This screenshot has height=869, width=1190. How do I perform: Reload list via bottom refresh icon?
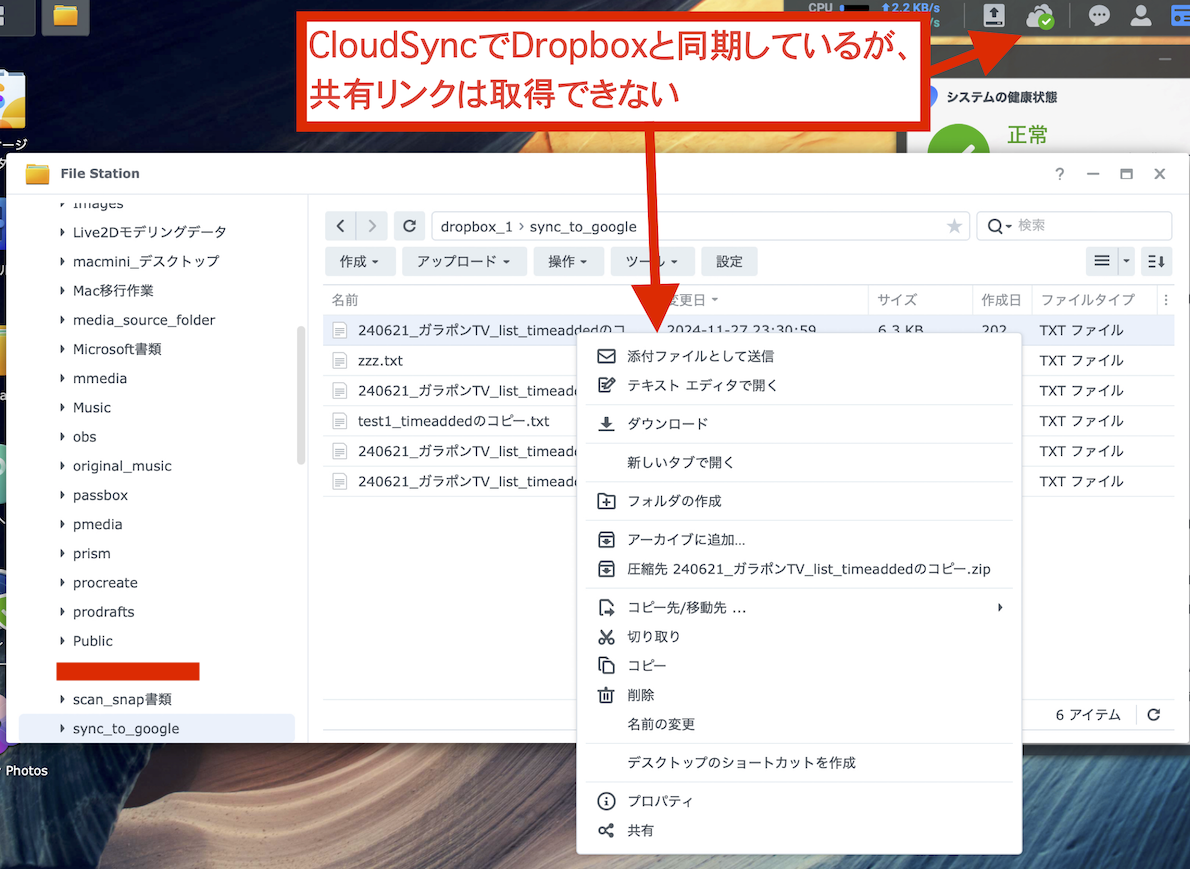tap(1154, 715)
